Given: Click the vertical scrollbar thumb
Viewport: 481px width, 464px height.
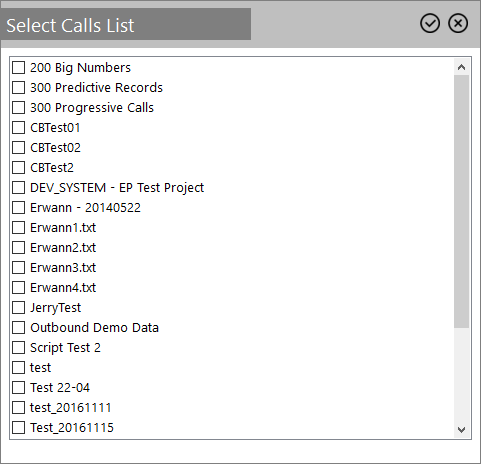Looking at the screenshot, I should click(461, 201).
